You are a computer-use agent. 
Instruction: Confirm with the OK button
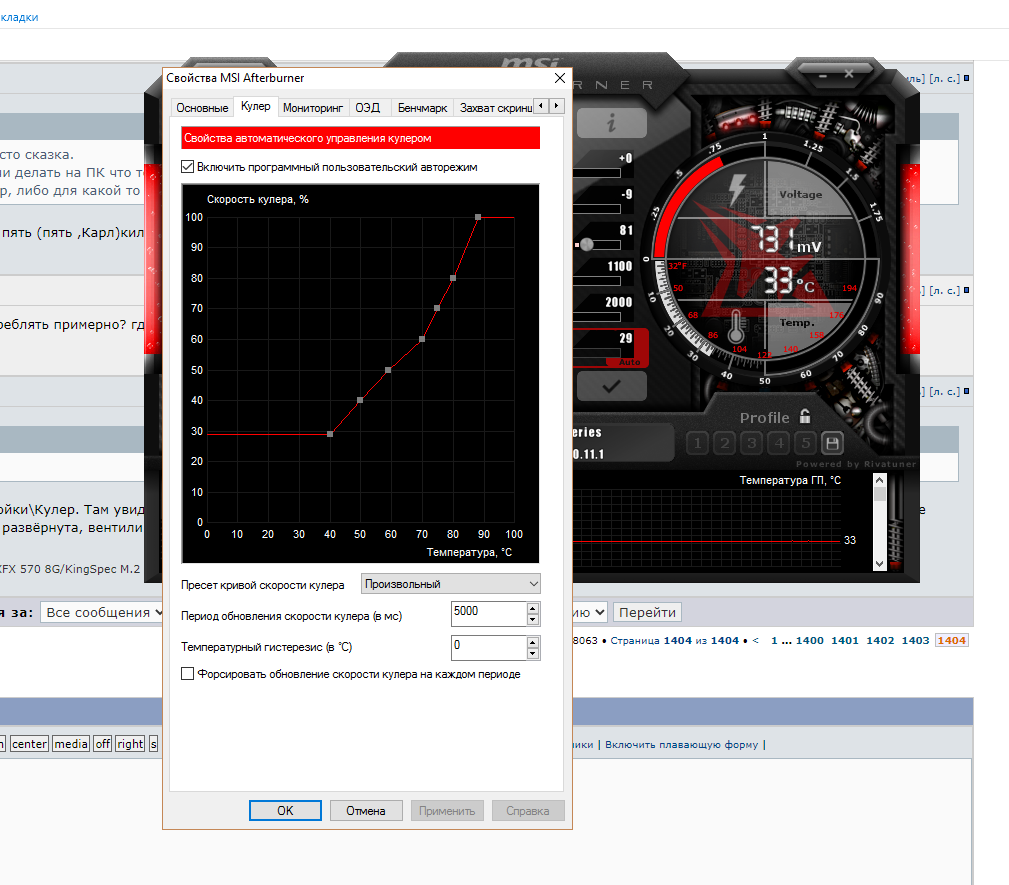click(285, 810)
